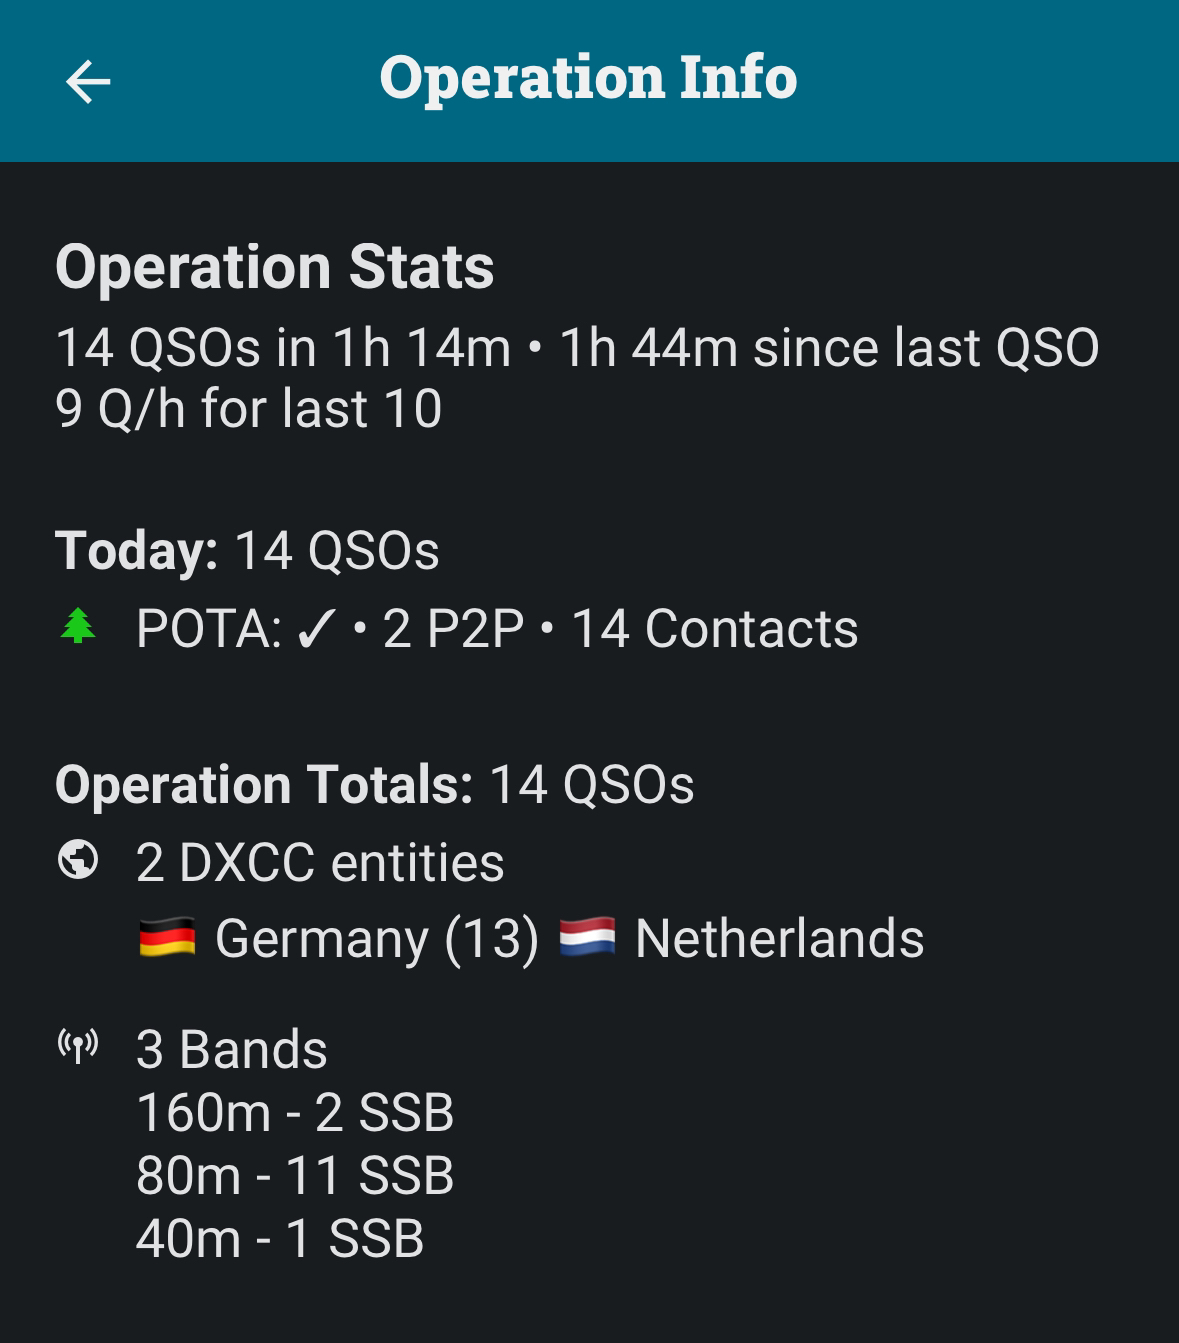Click the Operation Totals heading
This screenshot has width=1179, height=1343.
264,784
